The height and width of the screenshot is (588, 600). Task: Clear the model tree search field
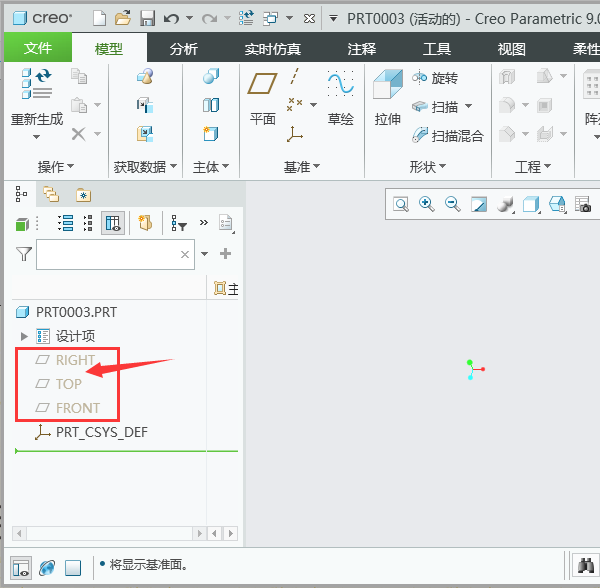click(x=185, y=254)
